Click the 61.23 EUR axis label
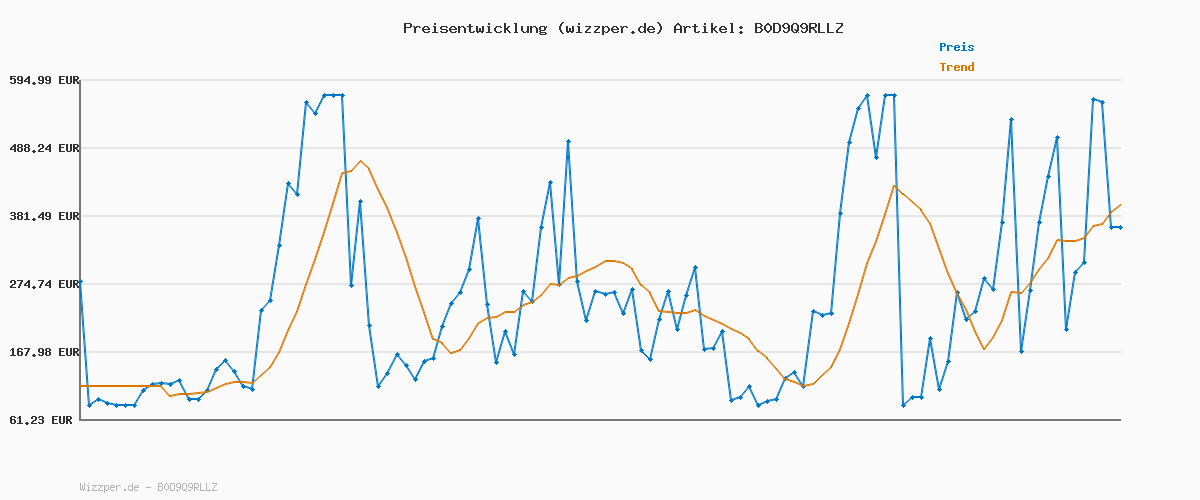 44,420
